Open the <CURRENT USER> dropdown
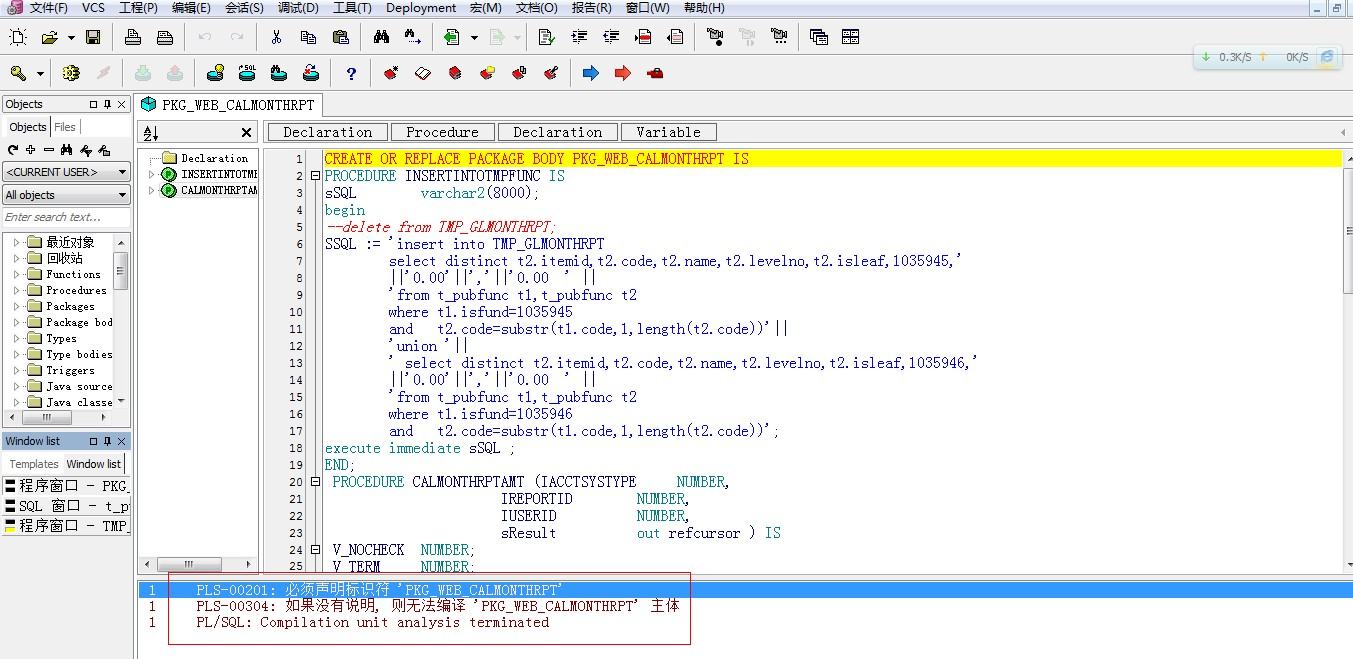Image resolution: width=1353 pixels, height=659 pixels. pyautogui.click(x=67, y=172)
